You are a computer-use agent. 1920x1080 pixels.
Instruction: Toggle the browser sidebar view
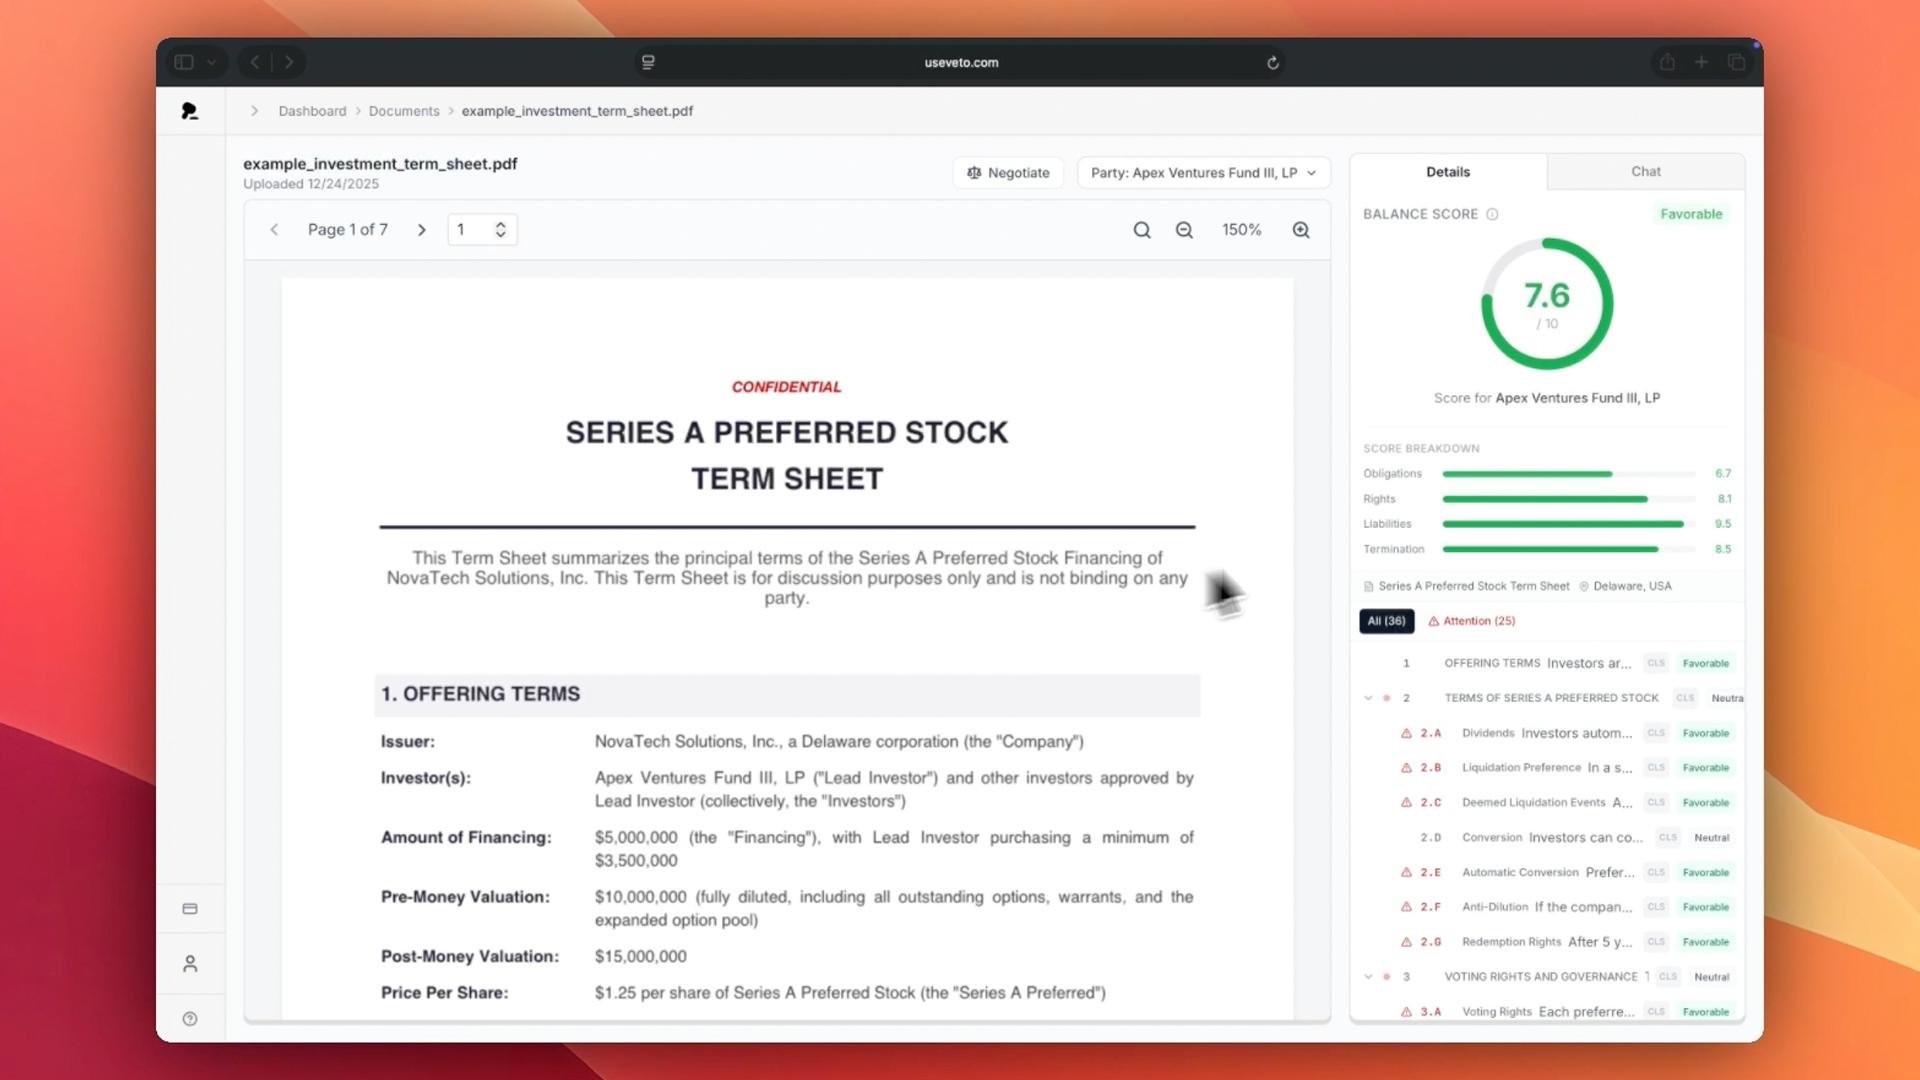pyautogui.click(x=185, y=61)
